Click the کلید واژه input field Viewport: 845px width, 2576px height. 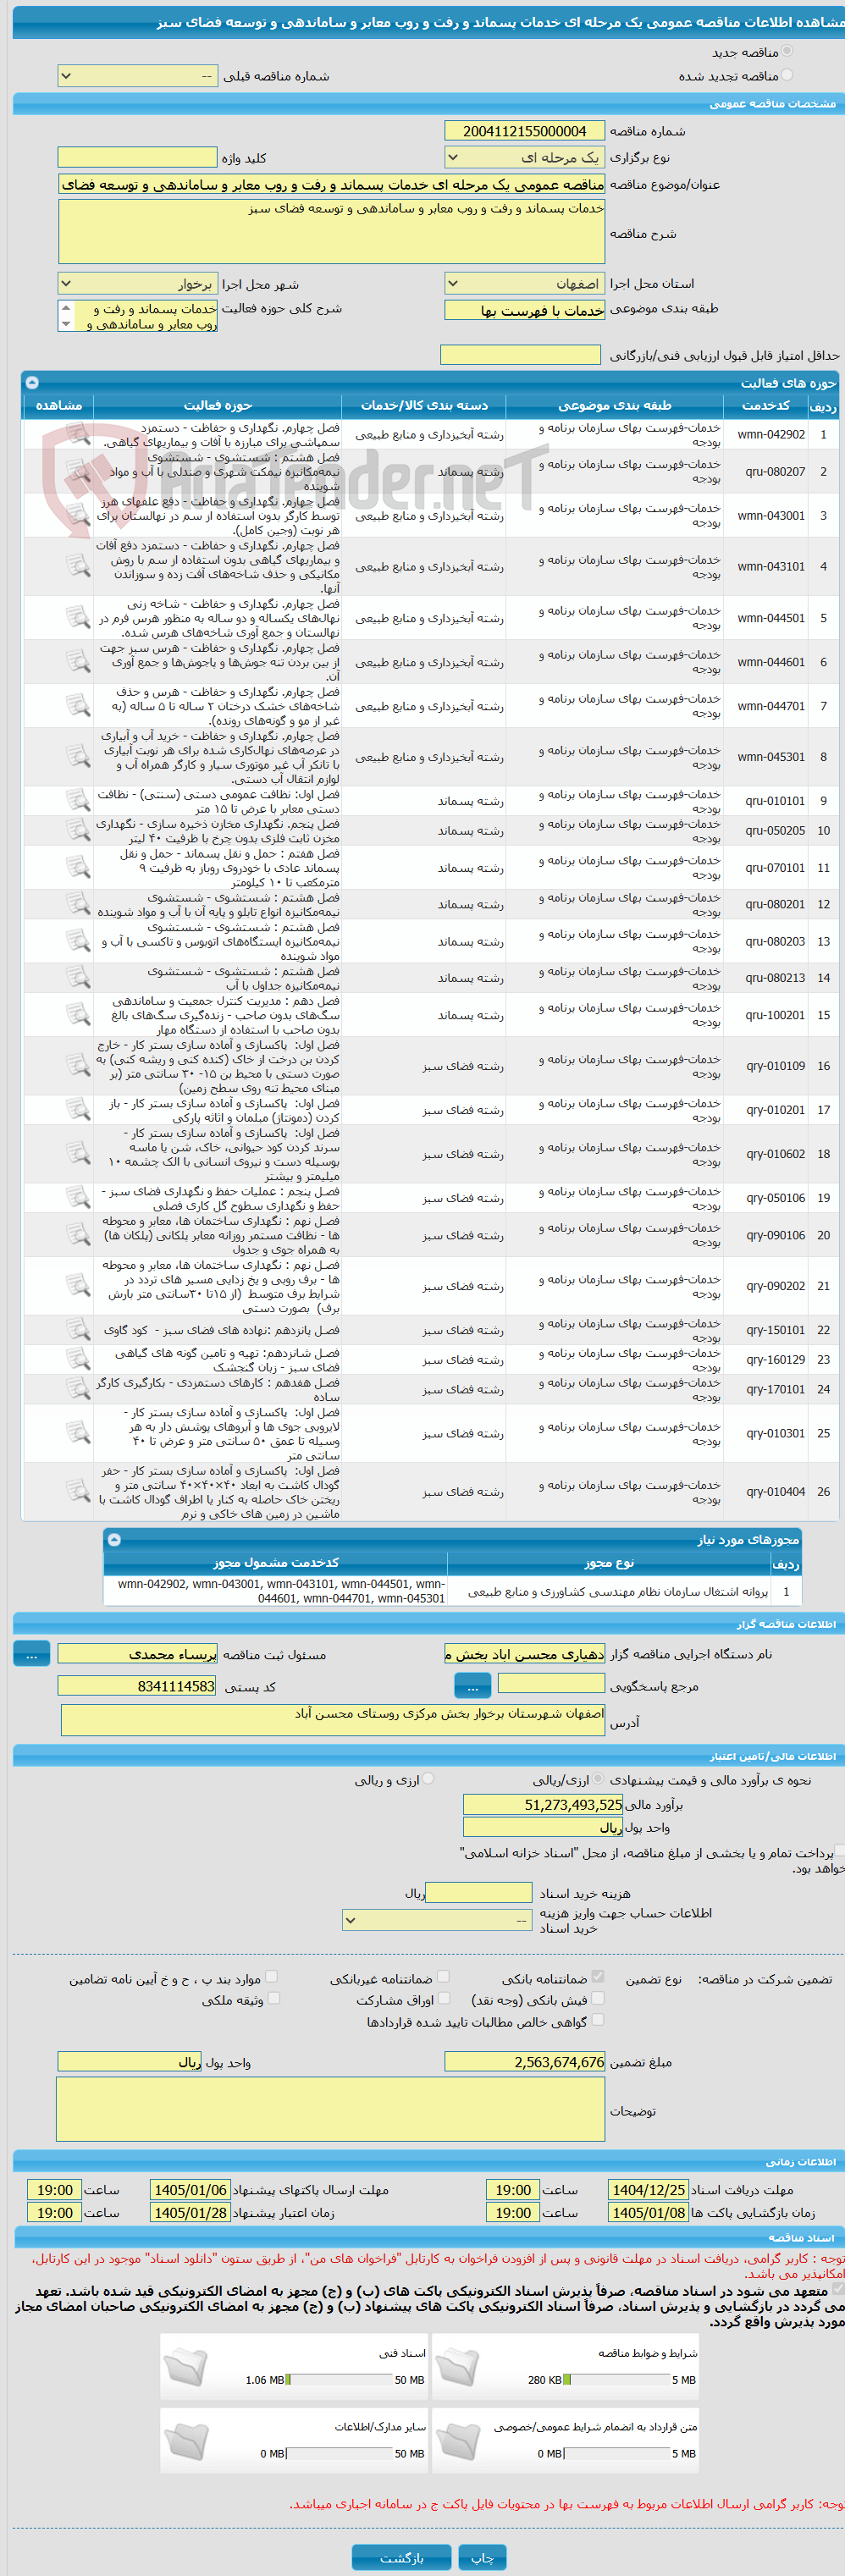pos(138,158)
